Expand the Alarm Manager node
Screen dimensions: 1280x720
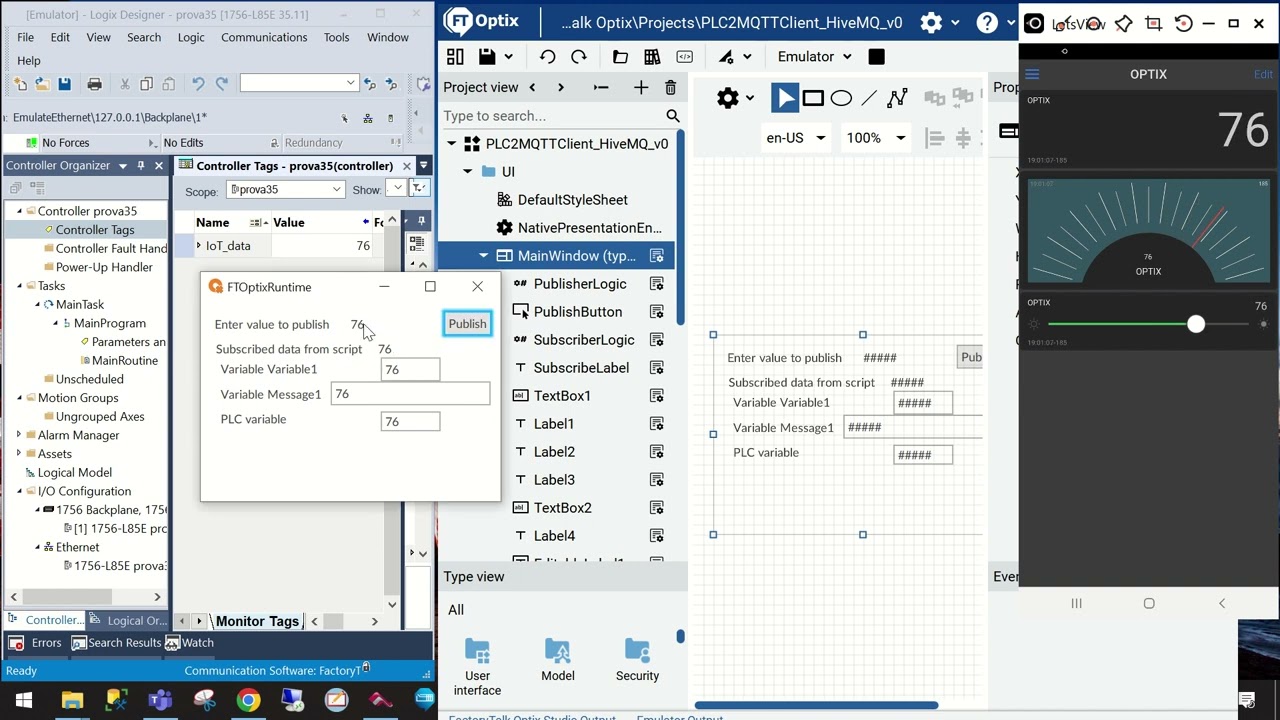(x=19, y=435)
